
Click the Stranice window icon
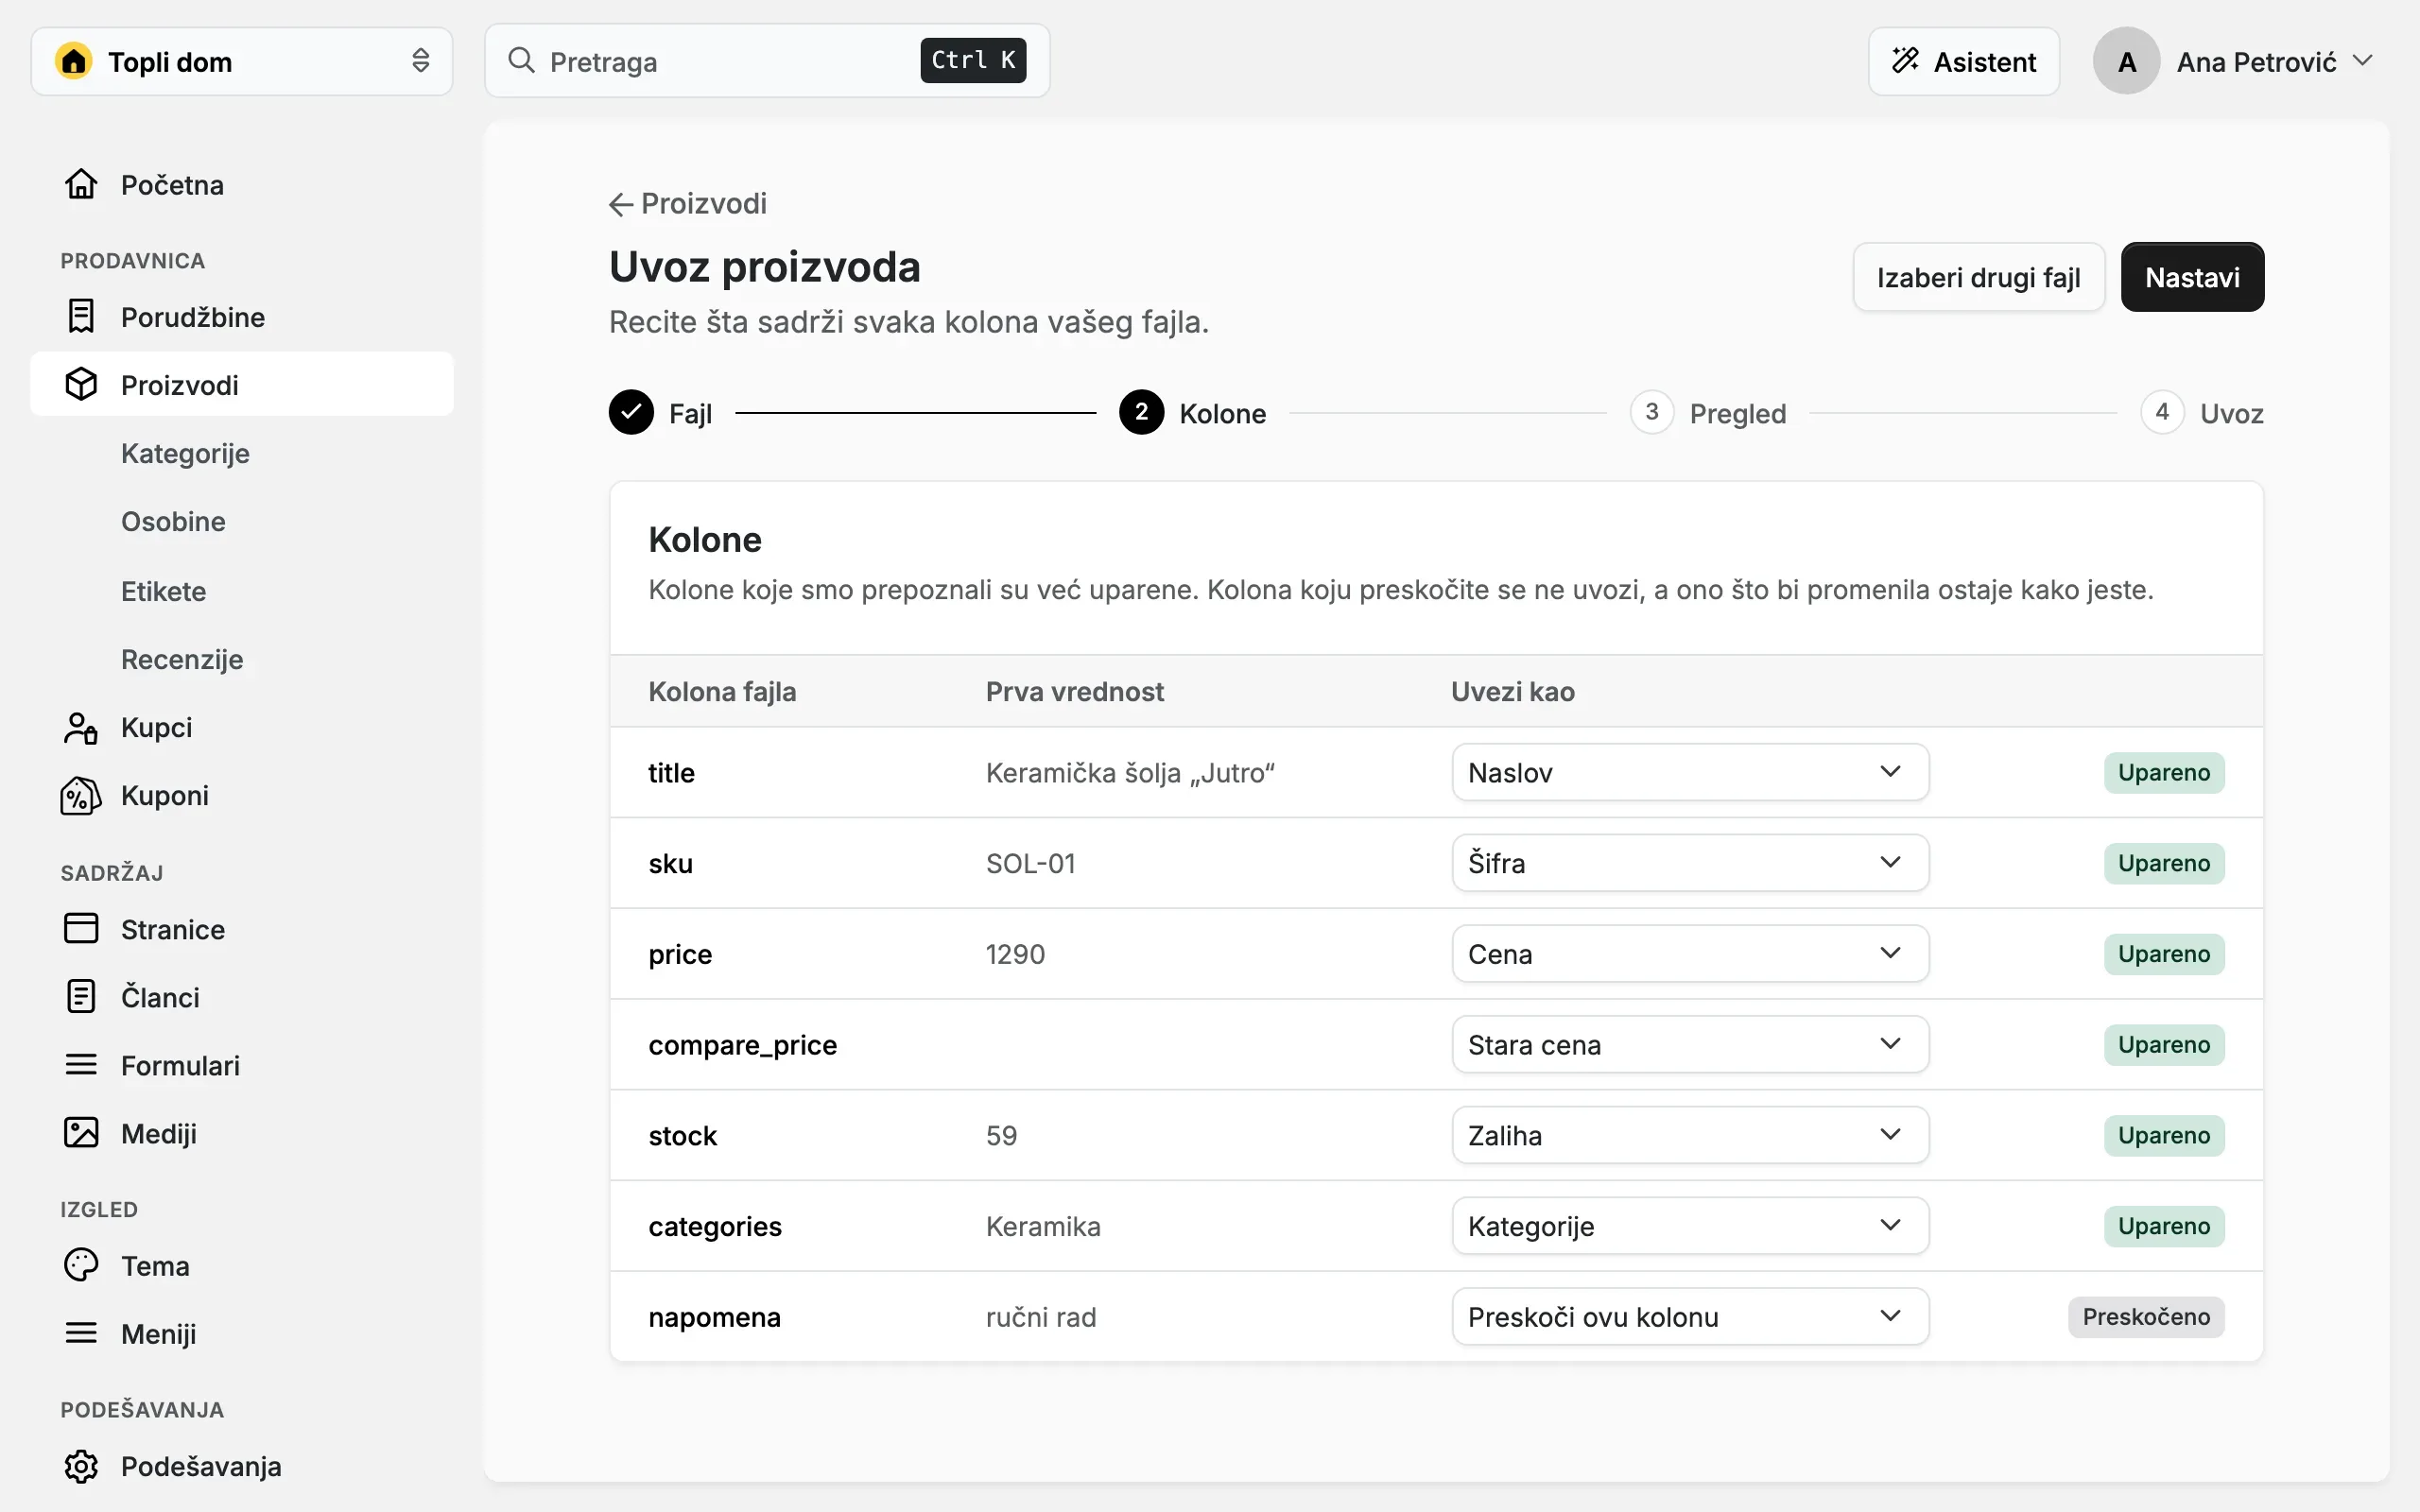click(x=81, y=929)
